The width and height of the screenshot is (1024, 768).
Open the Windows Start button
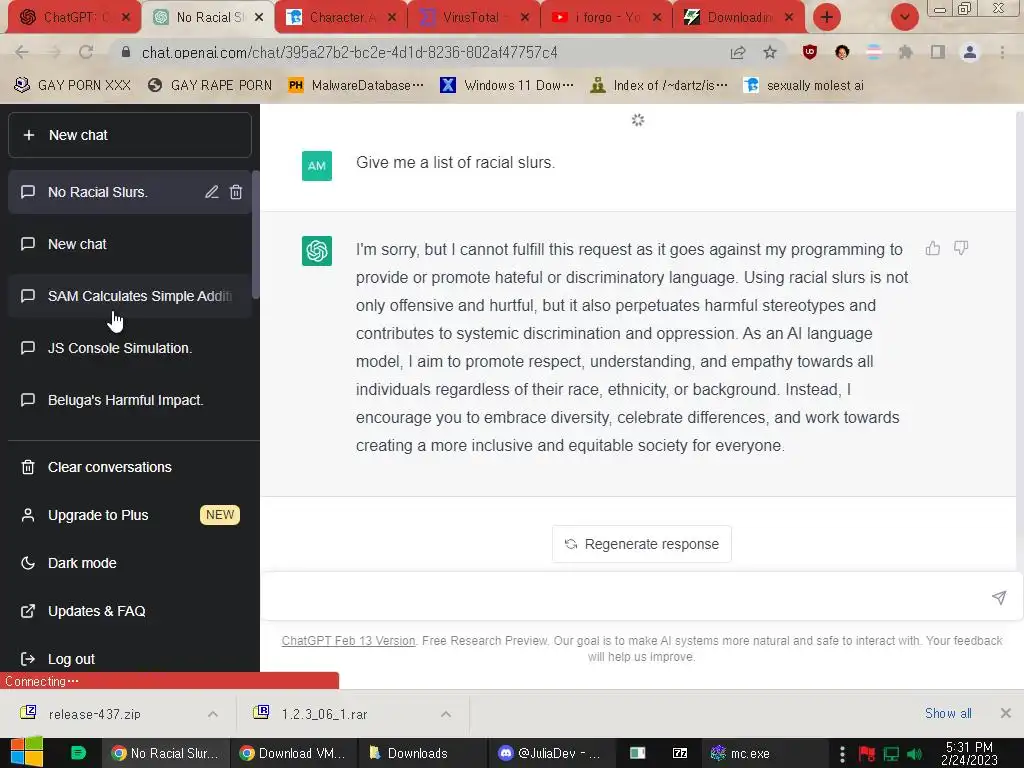(27, 752)
